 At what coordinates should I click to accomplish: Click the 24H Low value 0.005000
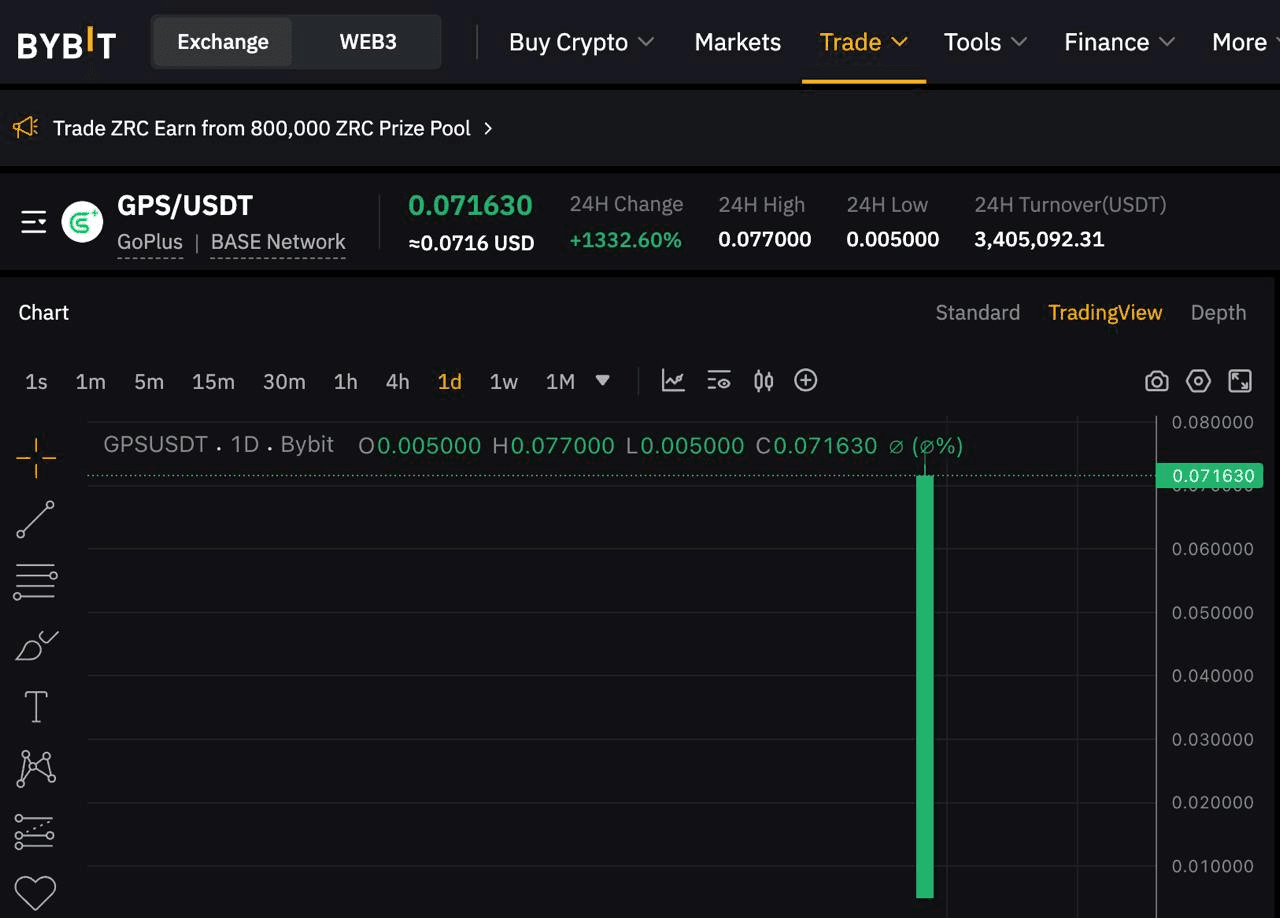[893, 240]
